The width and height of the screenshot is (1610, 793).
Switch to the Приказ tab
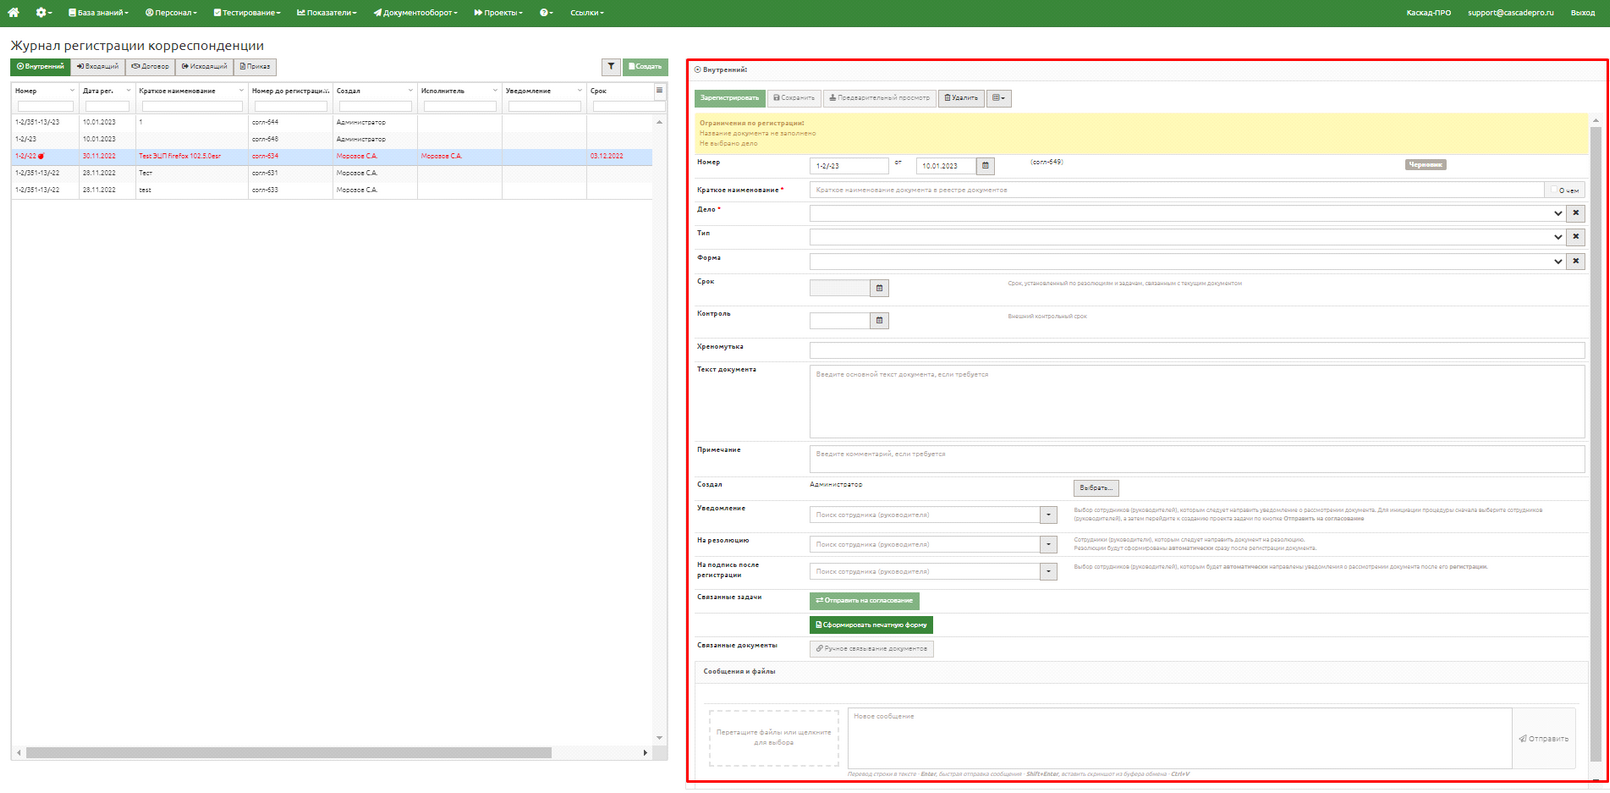click(255, 67)
